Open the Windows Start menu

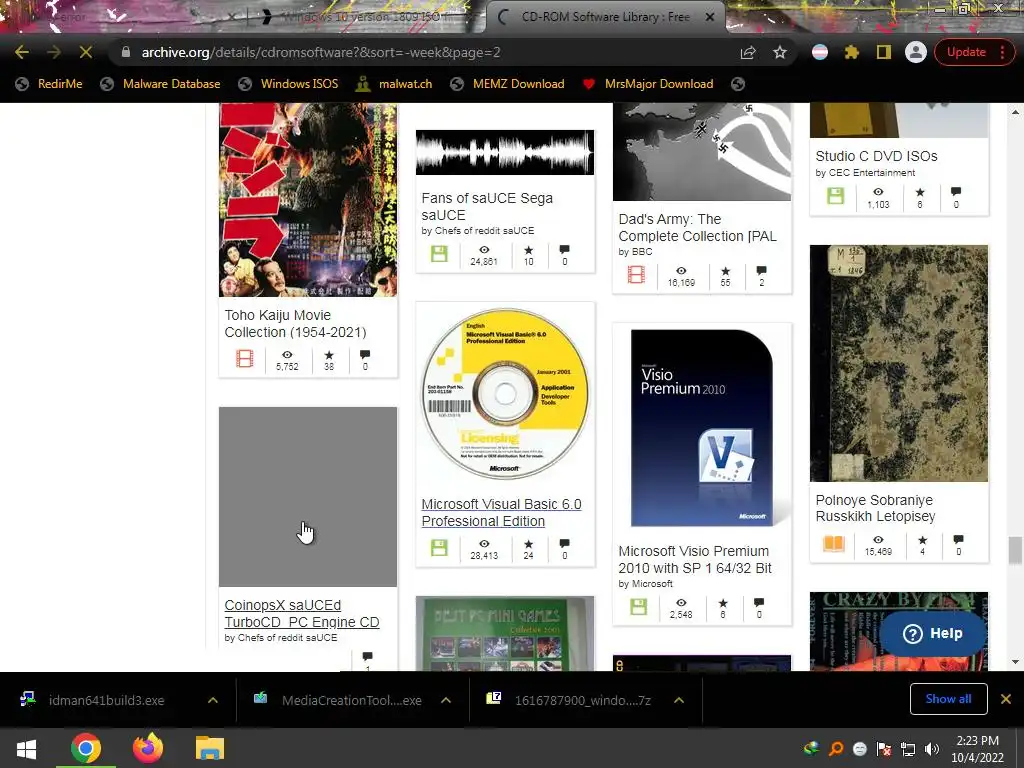(x=26, y=748)
